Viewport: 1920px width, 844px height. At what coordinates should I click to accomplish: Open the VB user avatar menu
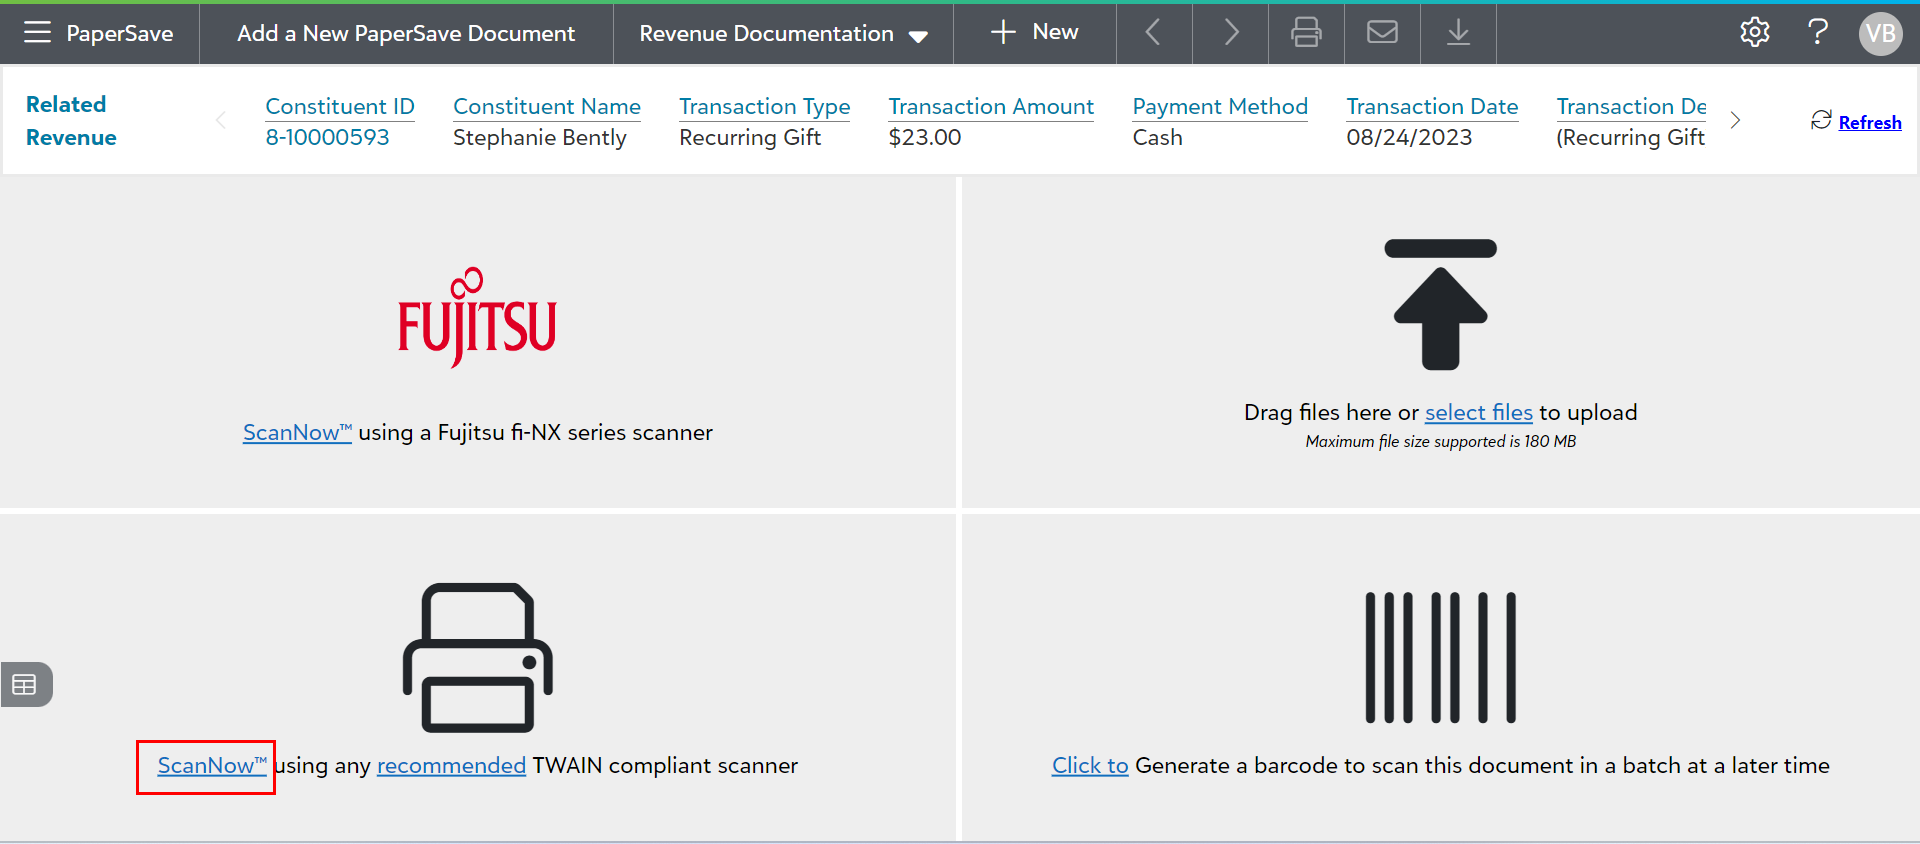(x=1880, y=34)
